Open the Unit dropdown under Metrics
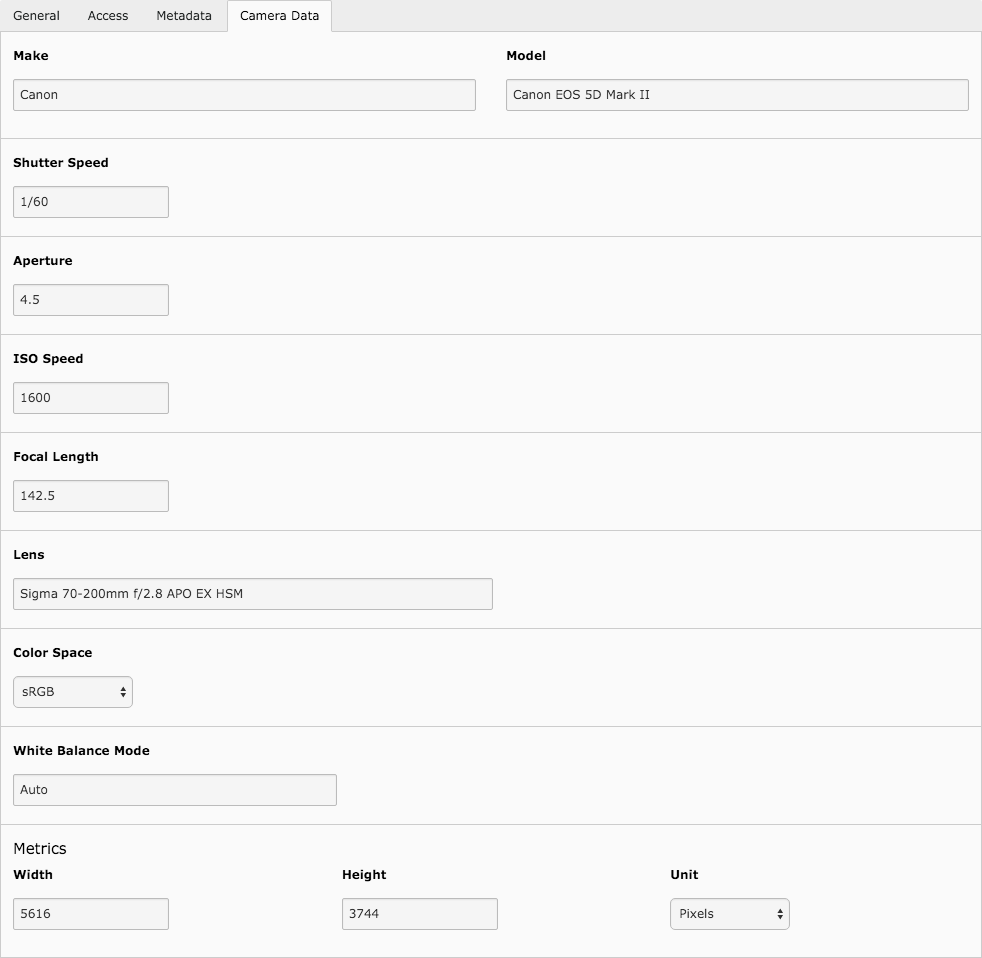The image size is (982, 958). click(729, 913)
